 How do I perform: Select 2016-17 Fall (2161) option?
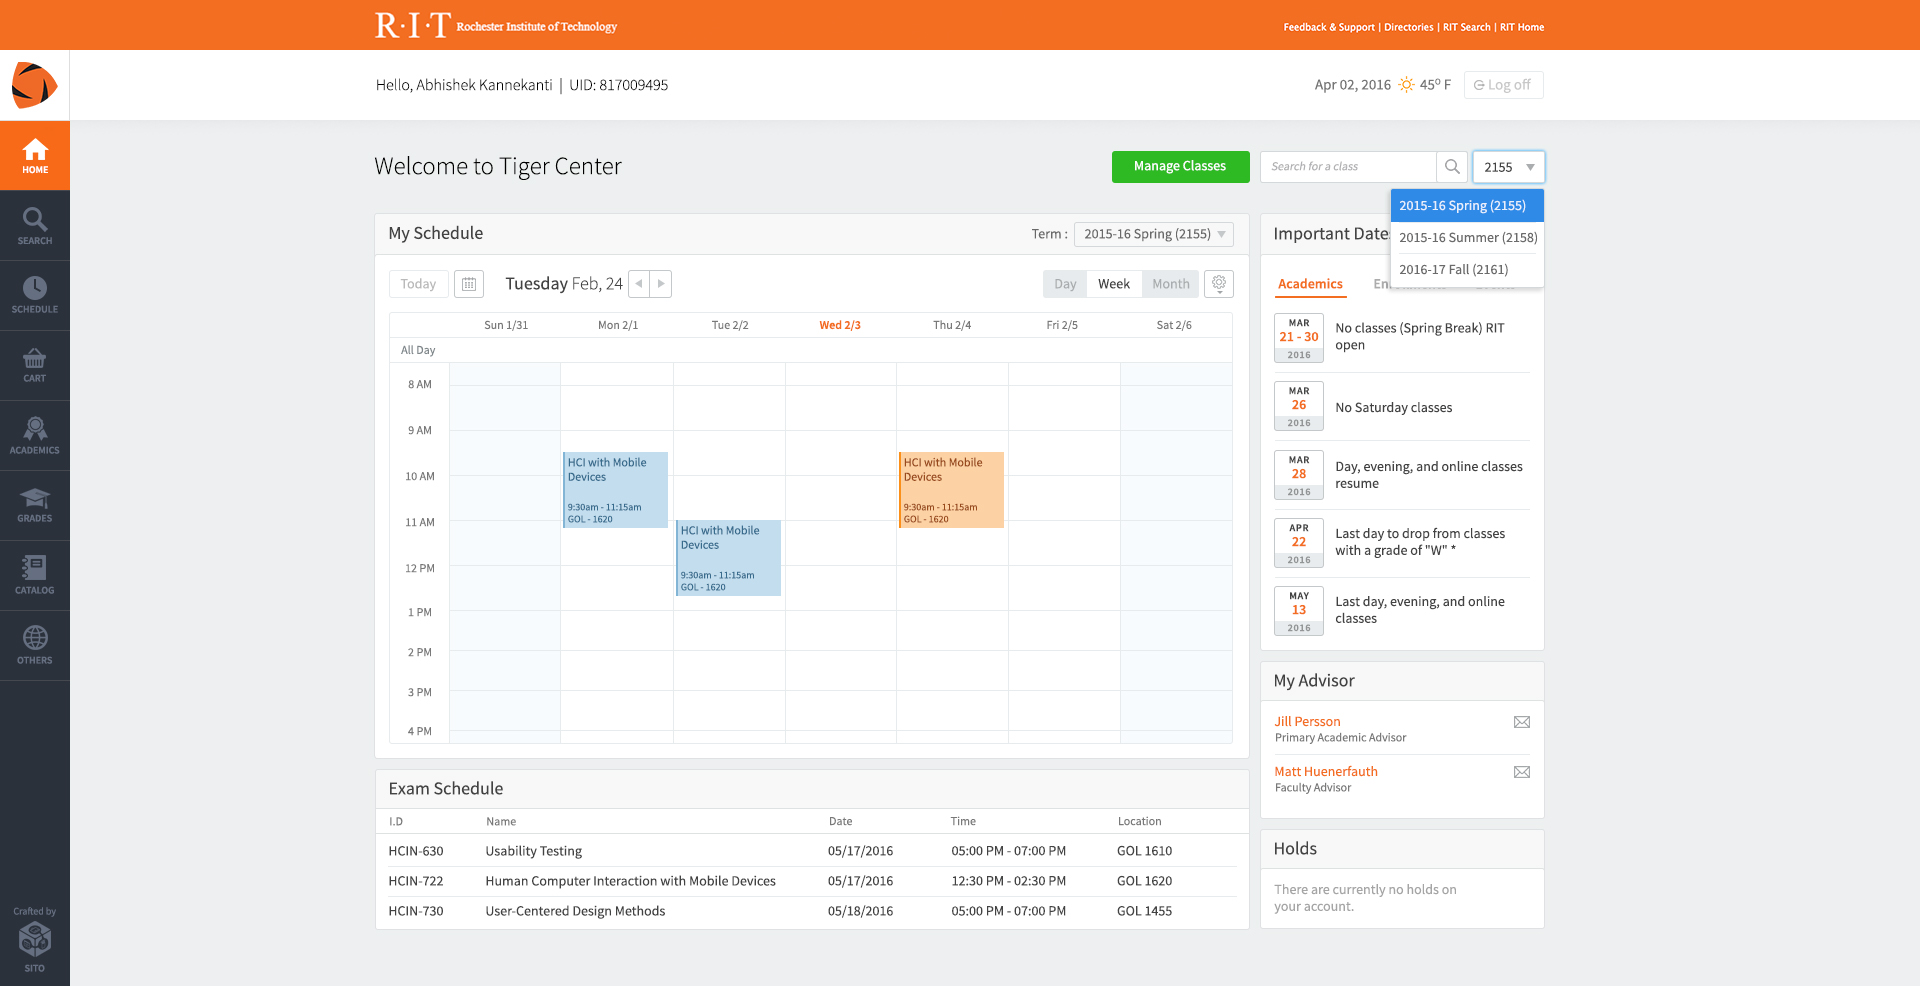(1467, 270)
